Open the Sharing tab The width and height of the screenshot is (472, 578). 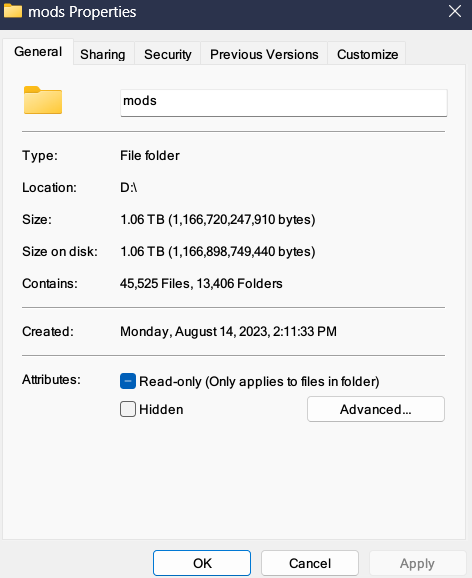pos(103,55)
